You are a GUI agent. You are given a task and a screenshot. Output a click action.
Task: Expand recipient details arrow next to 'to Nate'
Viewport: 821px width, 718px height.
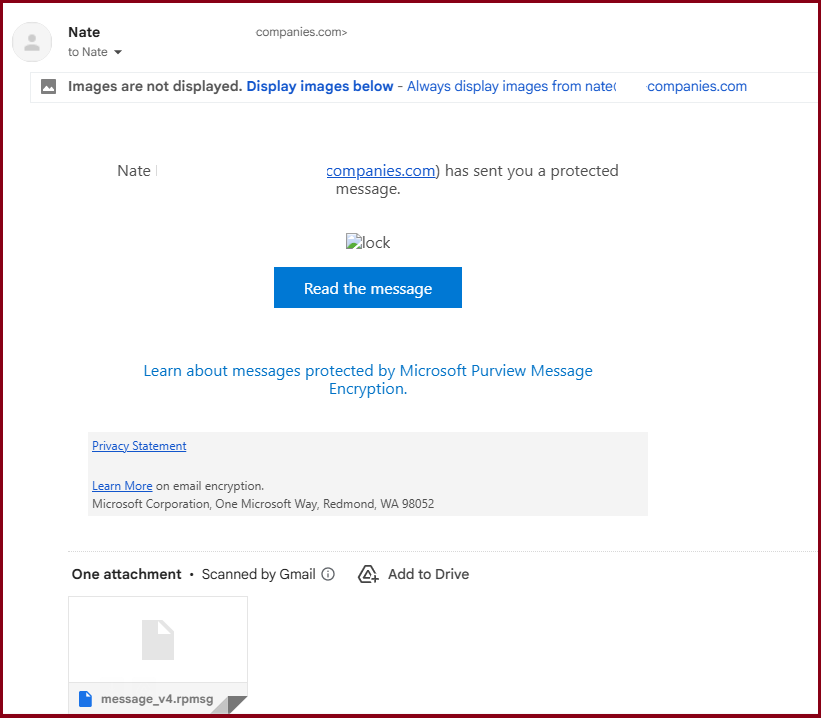pyautogui.click(x=118, y=52)
